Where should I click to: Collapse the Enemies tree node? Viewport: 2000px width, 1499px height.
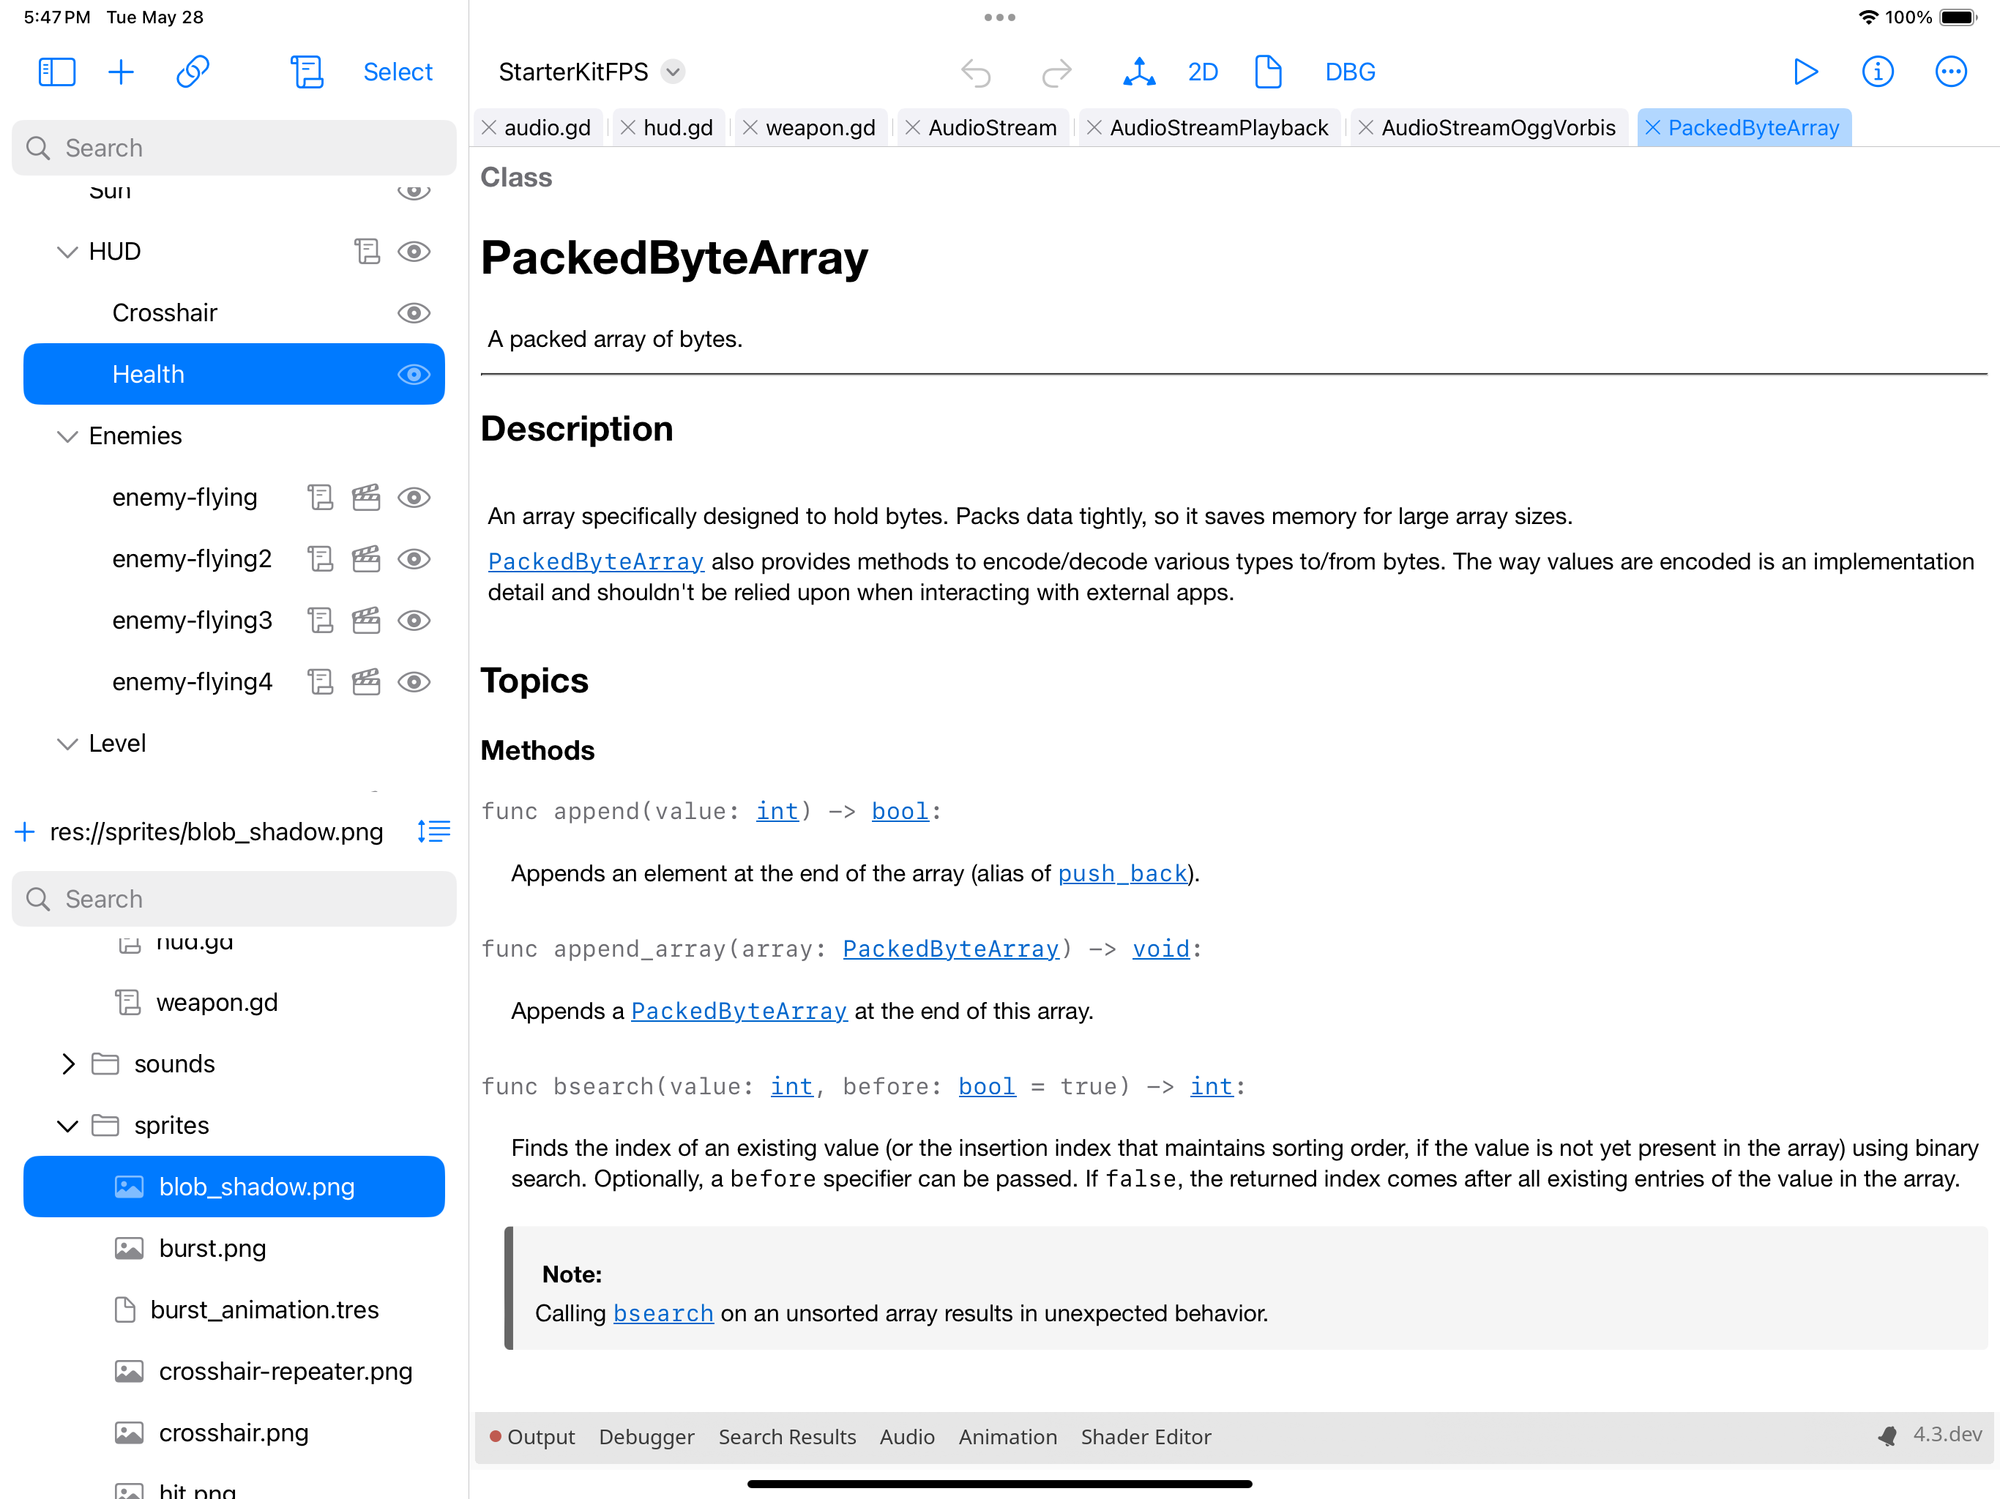pos(67,436)
